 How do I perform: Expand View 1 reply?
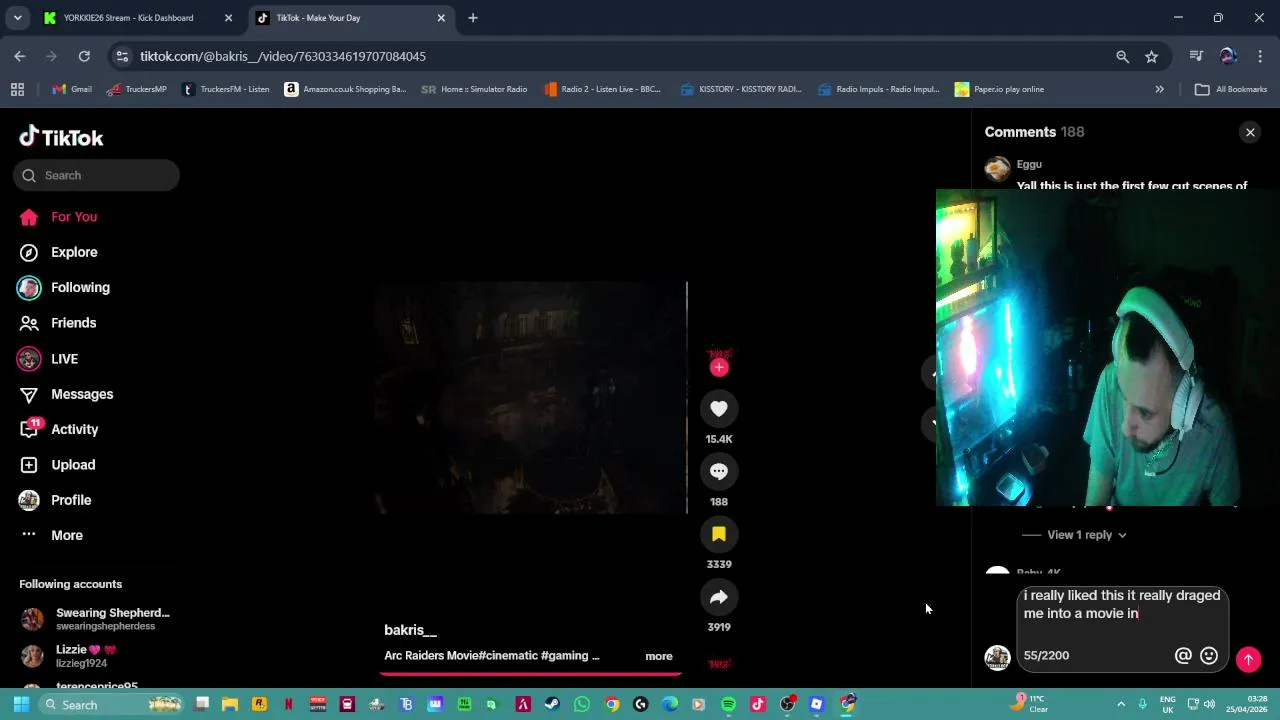click(1087, 535)
